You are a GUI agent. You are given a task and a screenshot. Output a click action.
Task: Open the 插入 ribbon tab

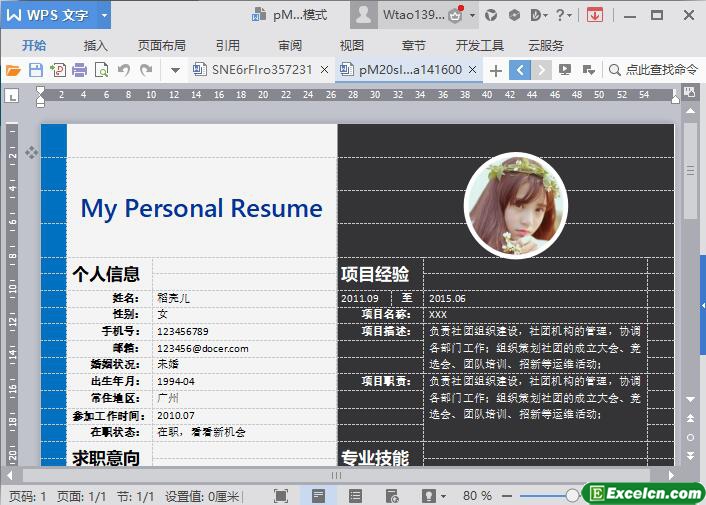[x=96, y=45]
